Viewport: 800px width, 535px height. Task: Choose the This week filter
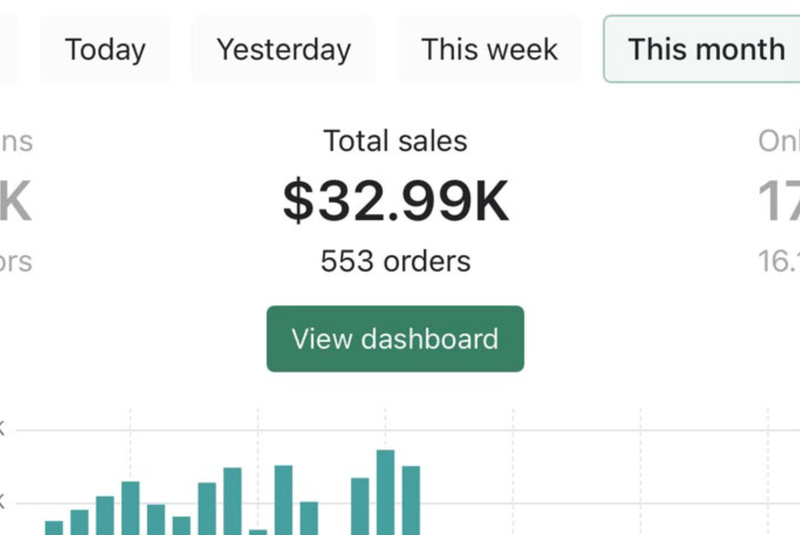pyautogui.click(x=489, y=49)
